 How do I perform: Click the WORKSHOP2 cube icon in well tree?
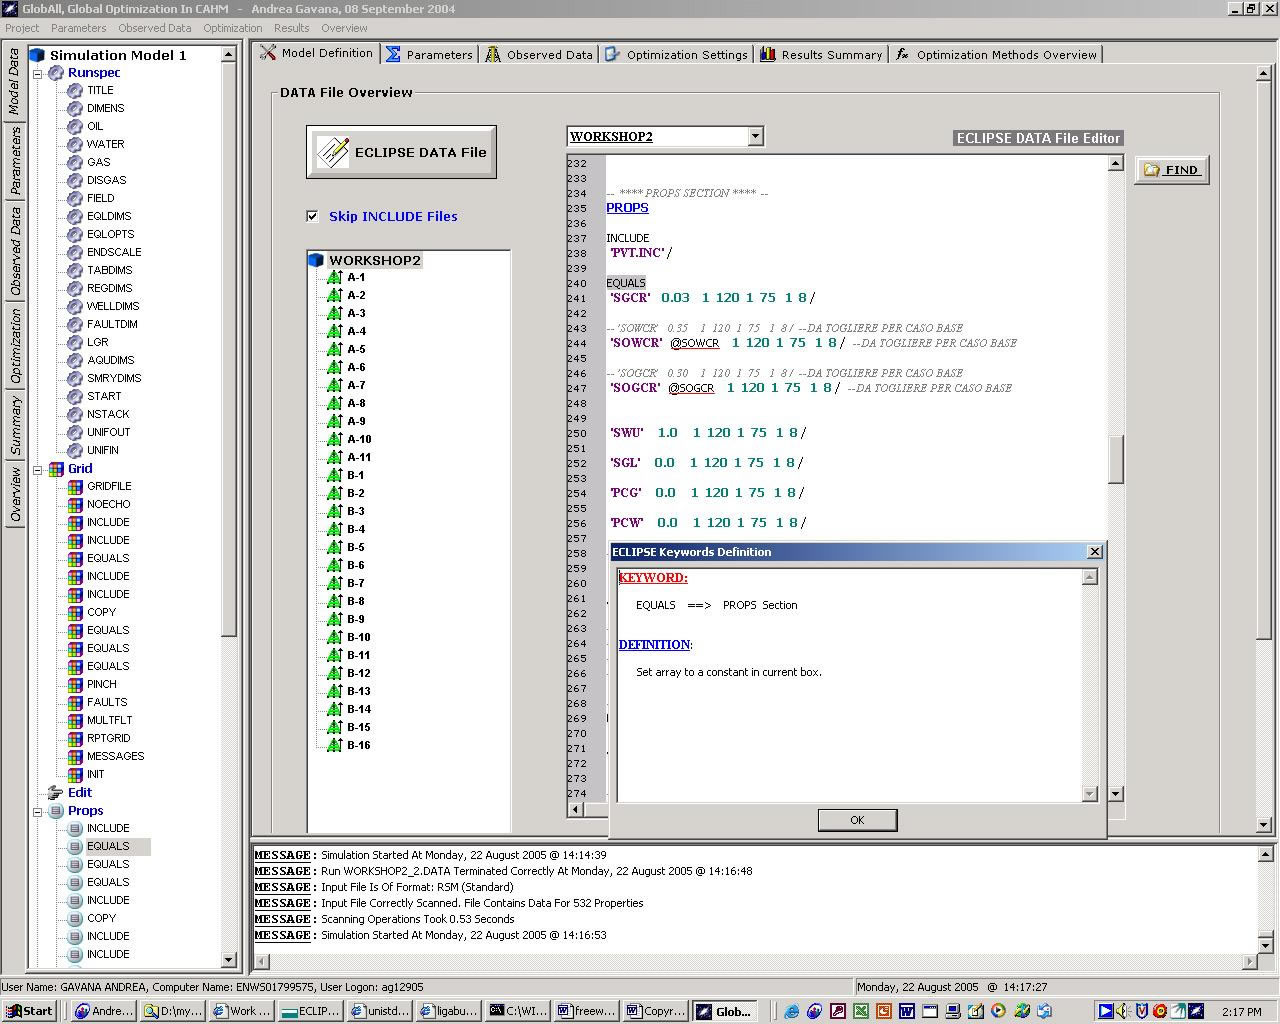tap(317, 260)
